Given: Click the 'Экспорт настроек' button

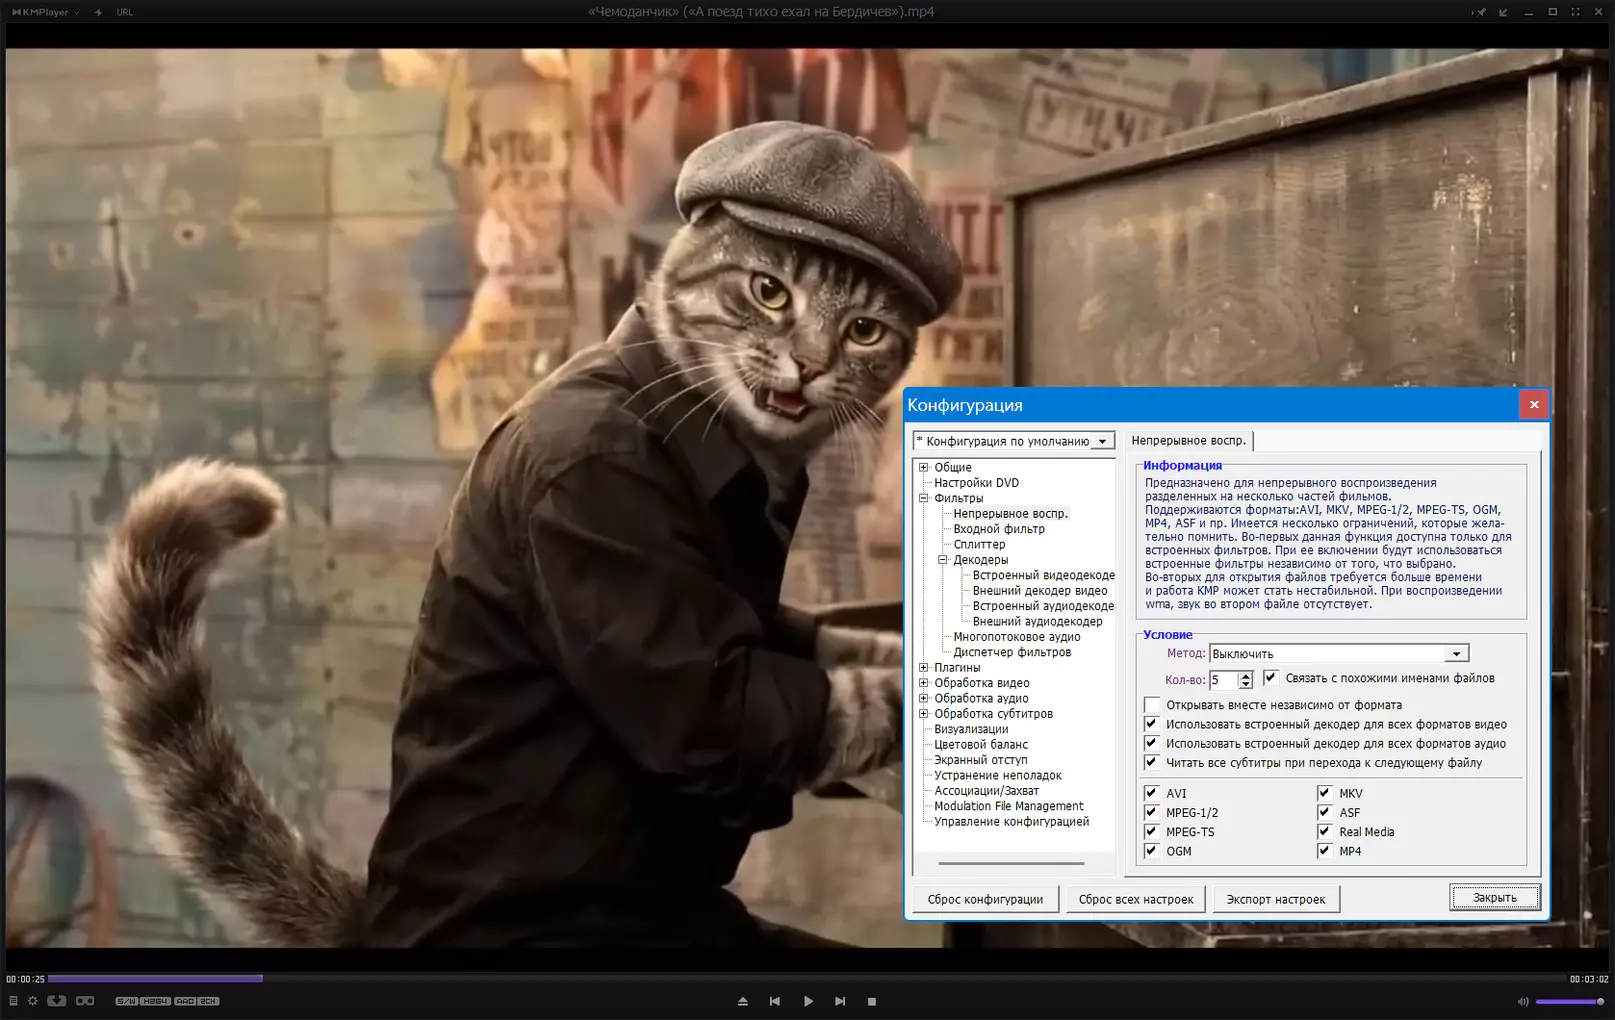Looking at the screenshot, I should coord(1276,899).
